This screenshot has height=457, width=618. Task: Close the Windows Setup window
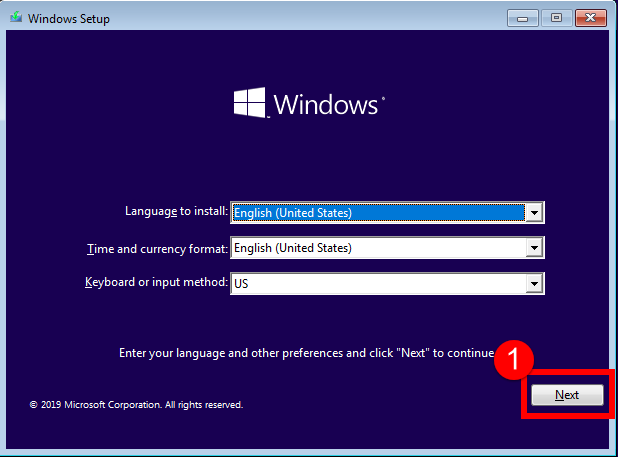[590, 18]
